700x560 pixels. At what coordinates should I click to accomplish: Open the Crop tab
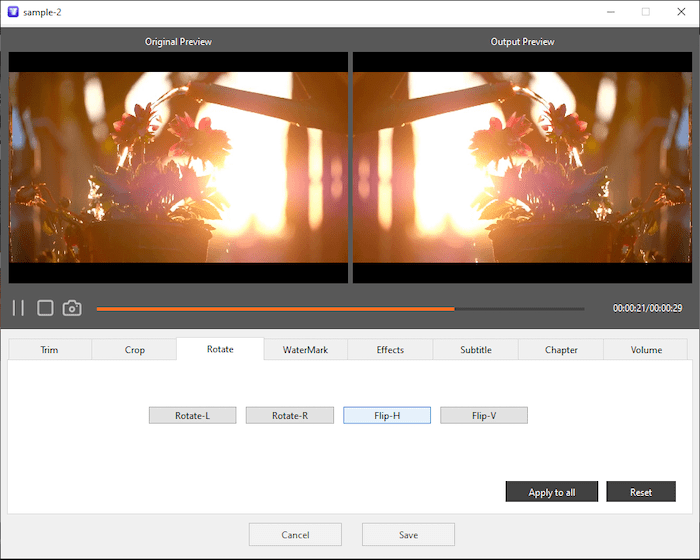tap(135, 350)
